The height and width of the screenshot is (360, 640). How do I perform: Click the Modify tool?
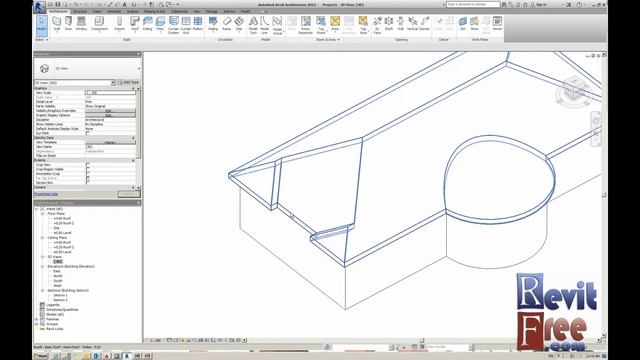coord(41,25)
